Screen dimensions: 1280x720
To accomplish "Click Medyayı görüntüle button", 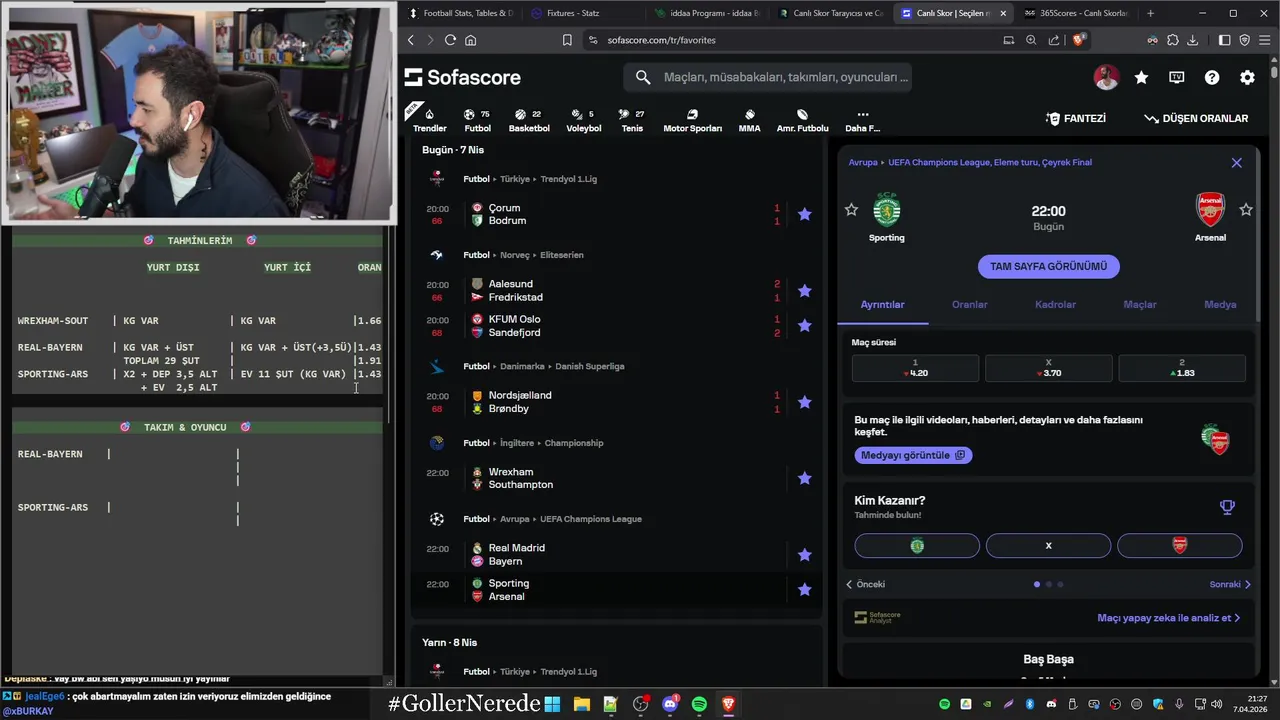I will [912, 455].
